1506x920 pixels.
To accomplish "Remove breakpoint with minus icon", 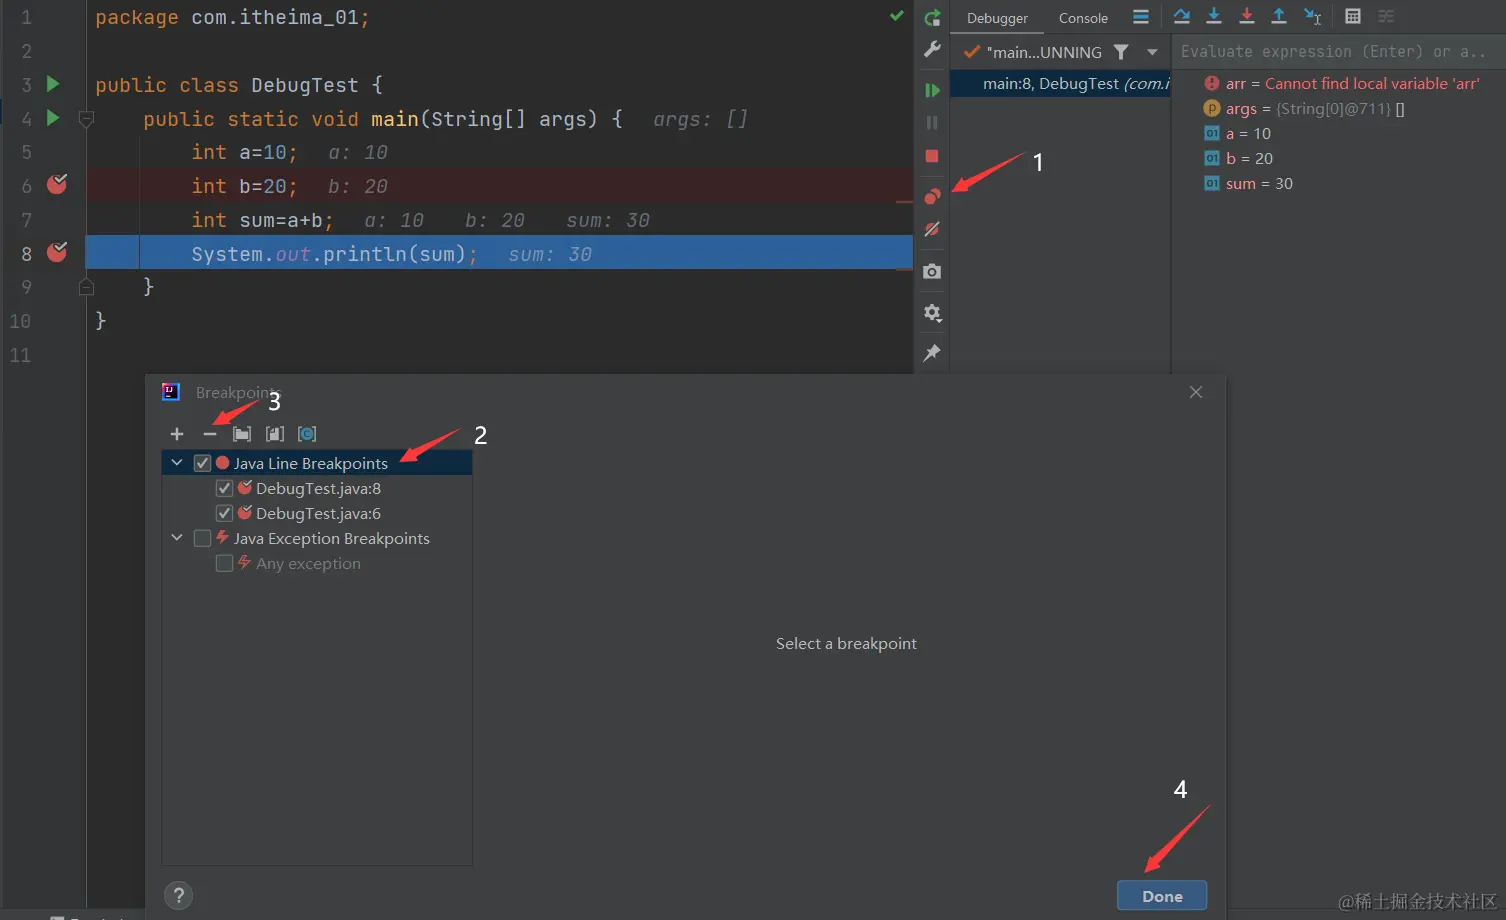I will 210,434.
